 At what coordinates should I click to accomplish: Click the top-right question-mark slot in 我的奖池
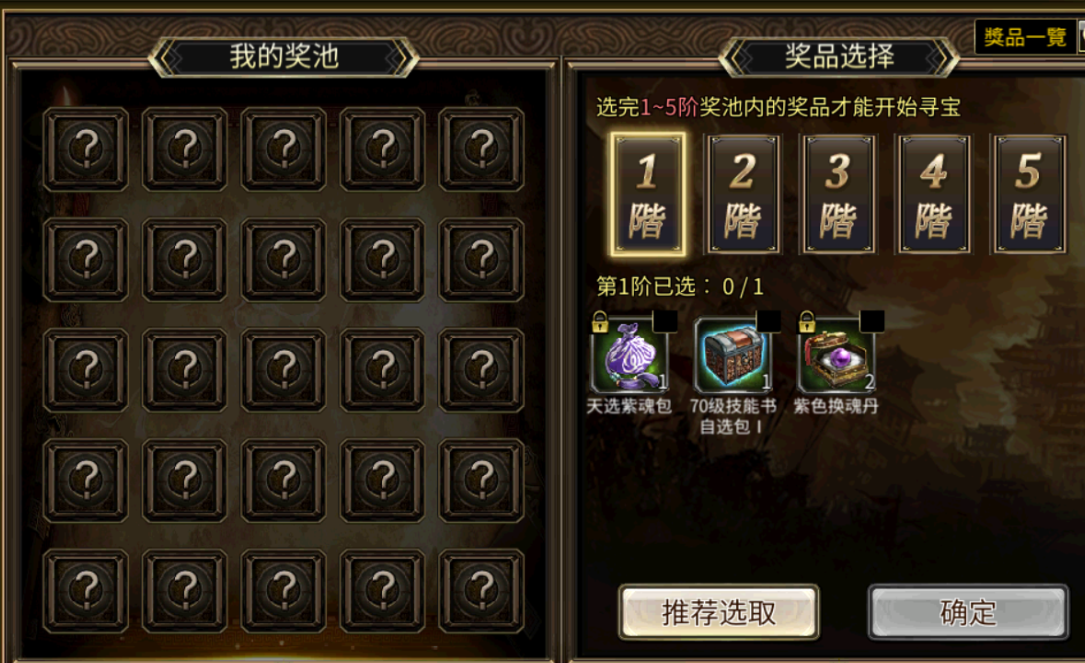point(482,149)
